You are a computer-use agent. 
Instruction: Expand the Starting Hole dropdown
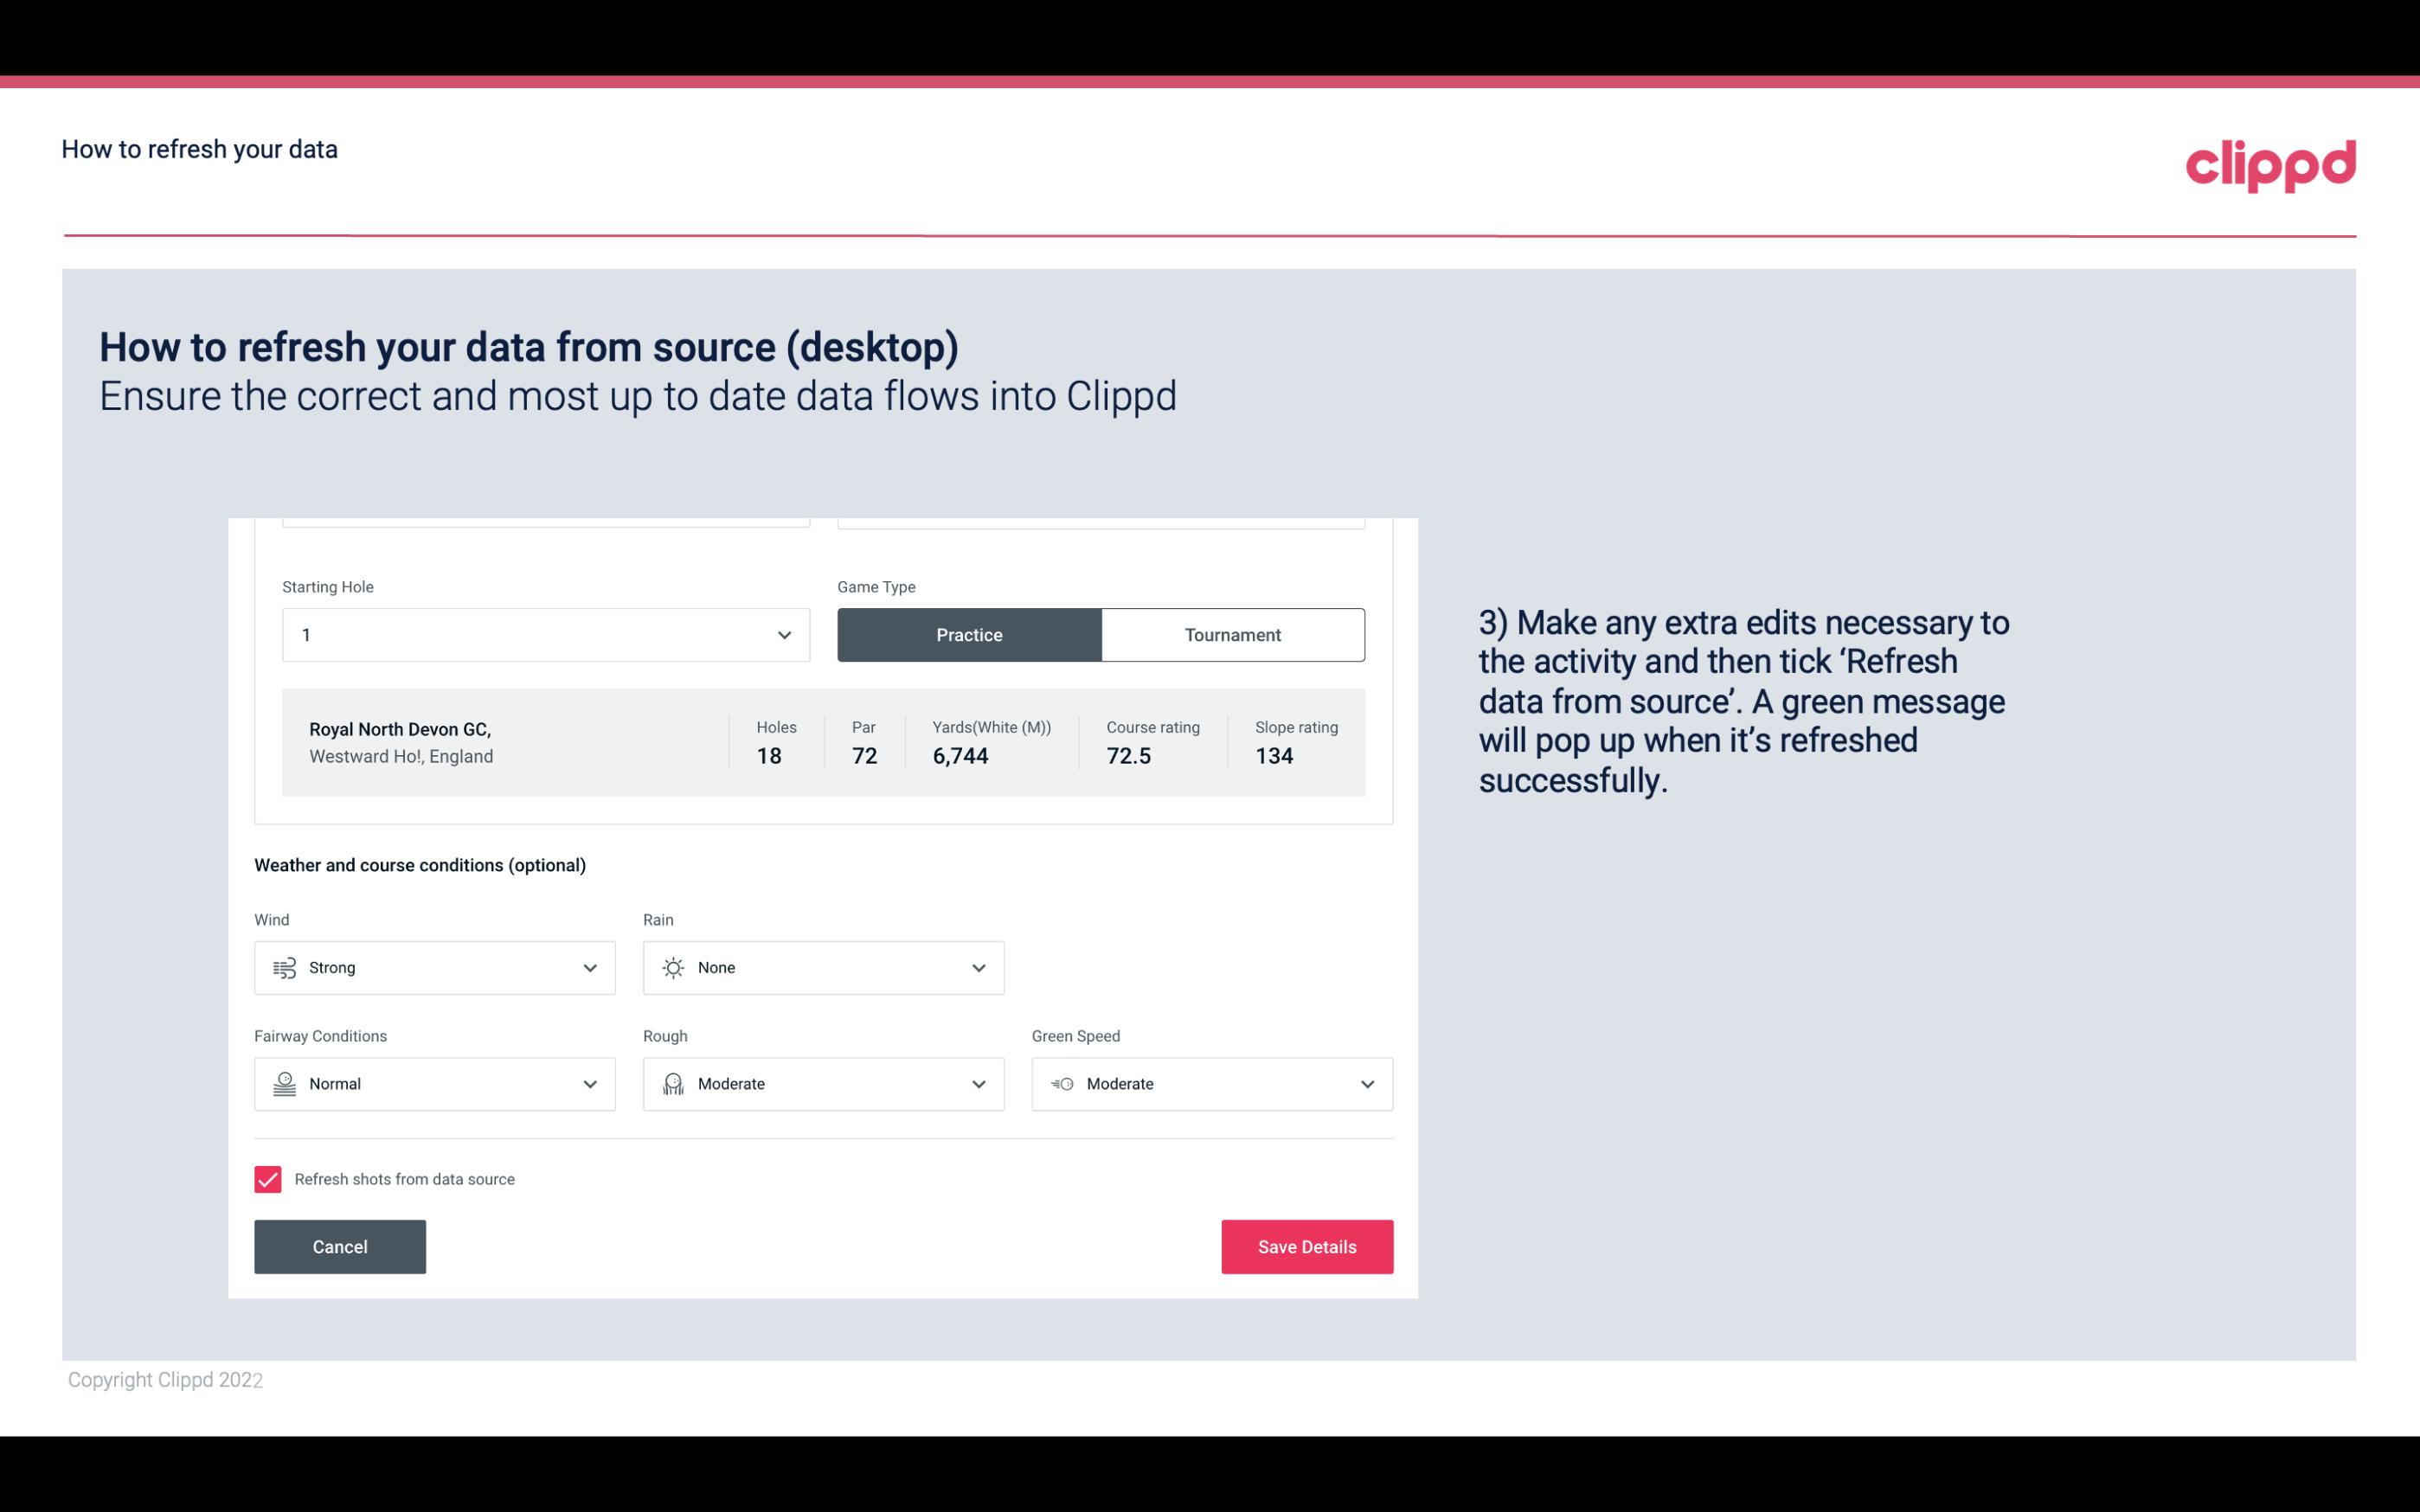(x=784, y=634)
